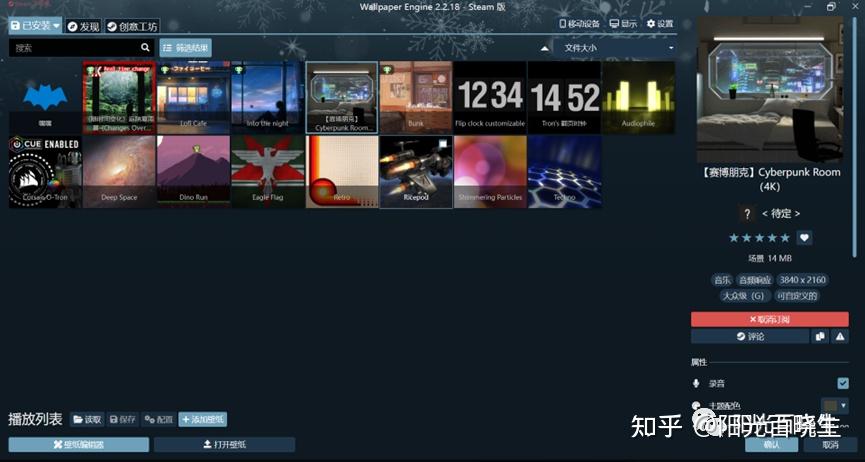Open the 已安装 installed tab
Image resolution: width=865 pixels, height=462 pixels.
[35, 25]
